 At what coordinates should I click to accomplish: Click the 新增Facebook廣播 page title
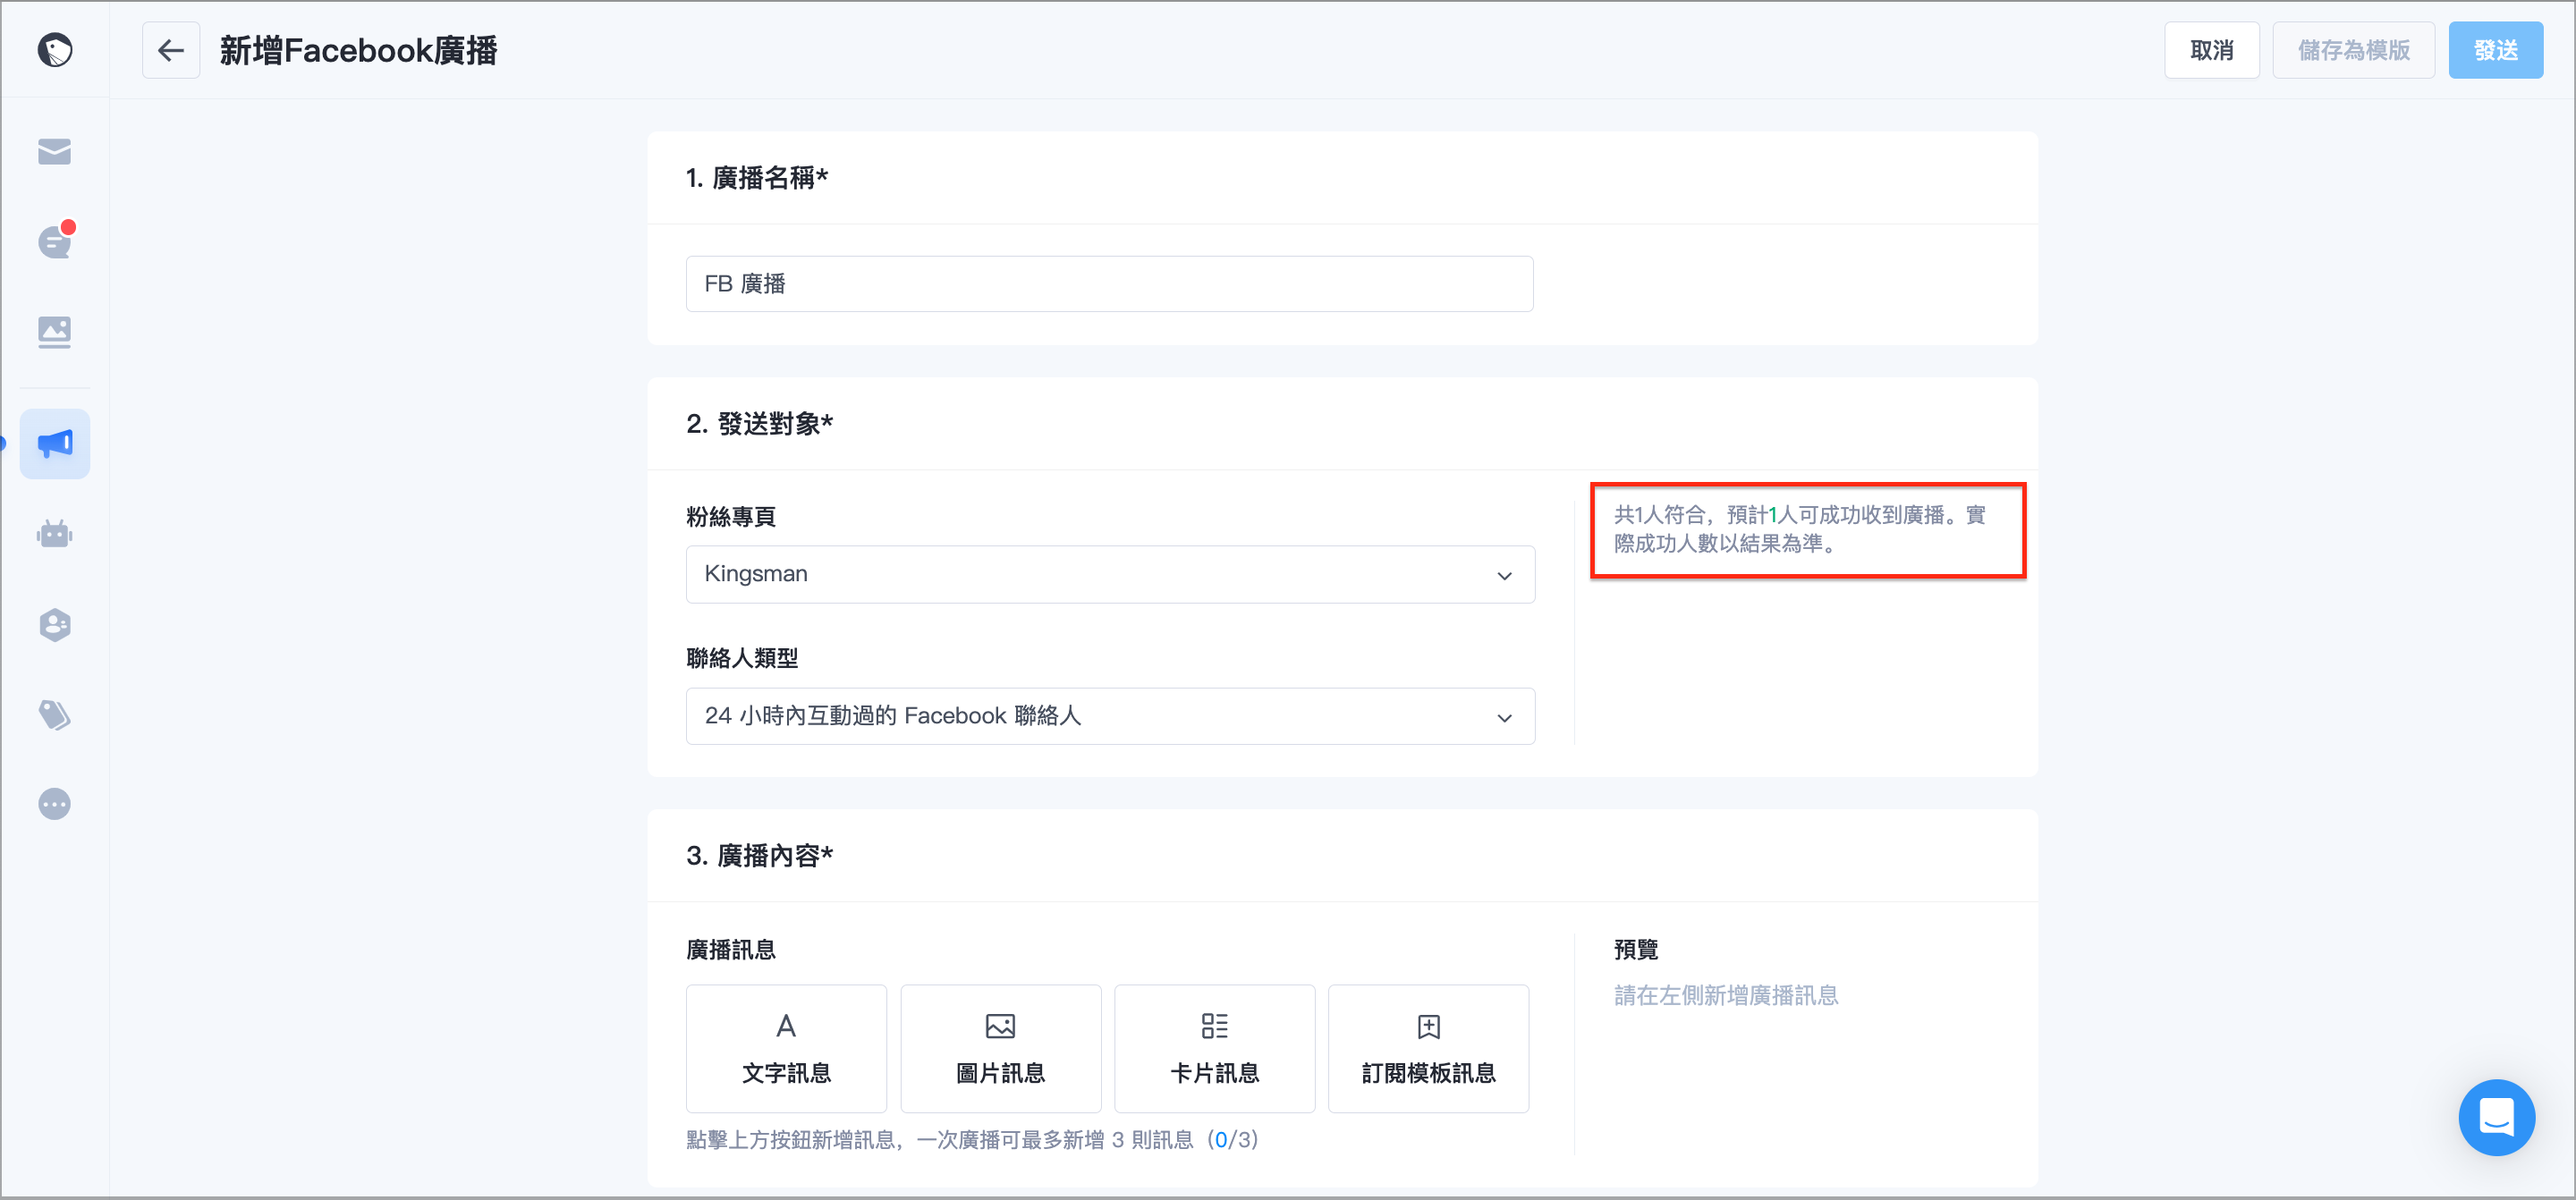[358, 50]
